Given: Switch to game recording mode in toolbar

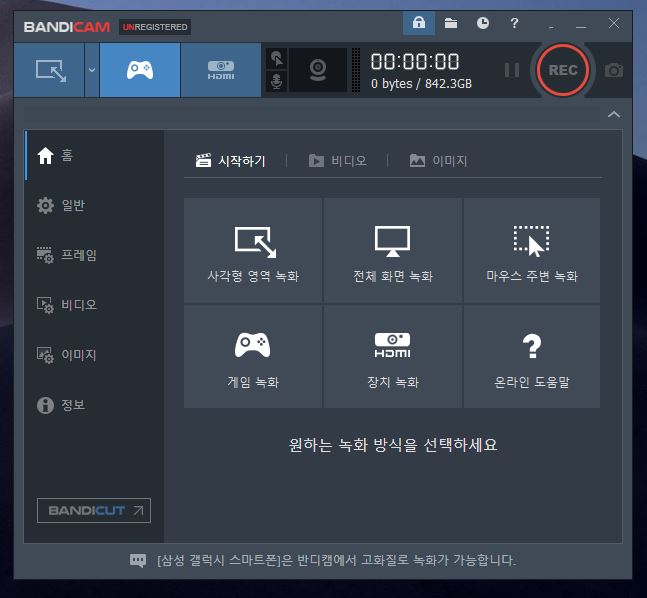Looking at the screenshot, I should pos(140,70).
